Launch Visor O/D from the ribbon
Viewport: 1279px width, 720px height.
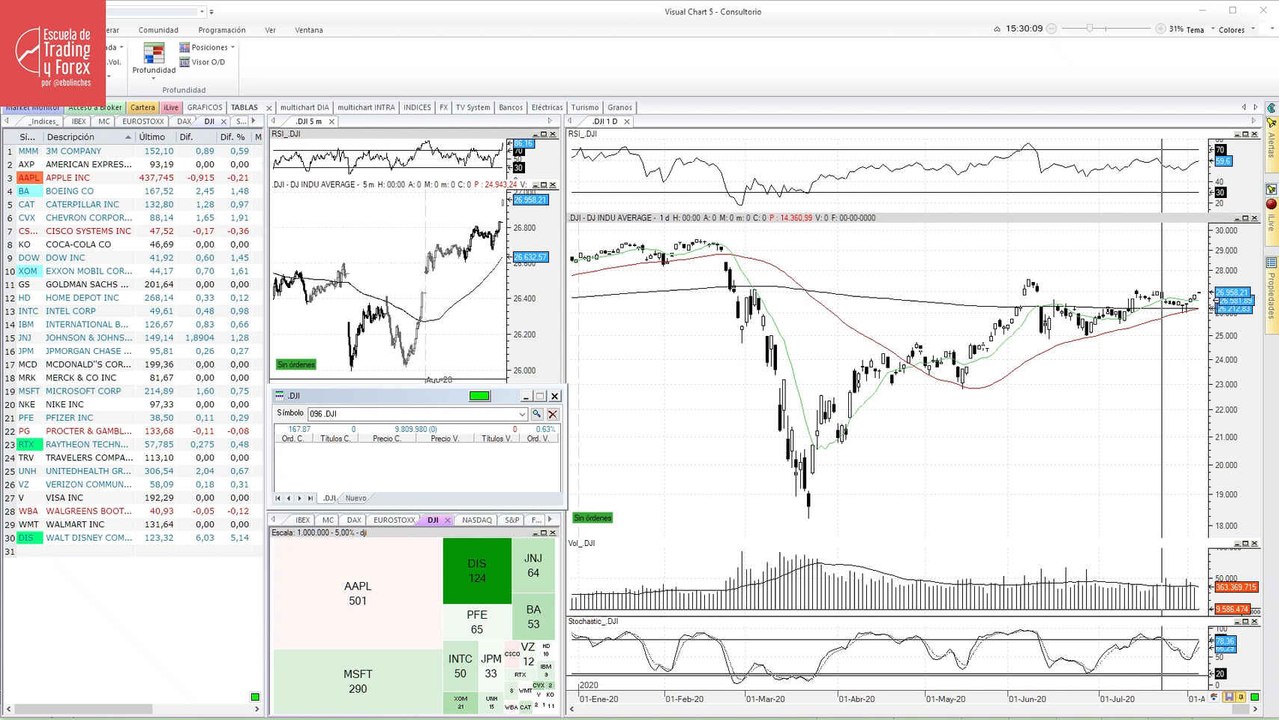click(202, 62)
